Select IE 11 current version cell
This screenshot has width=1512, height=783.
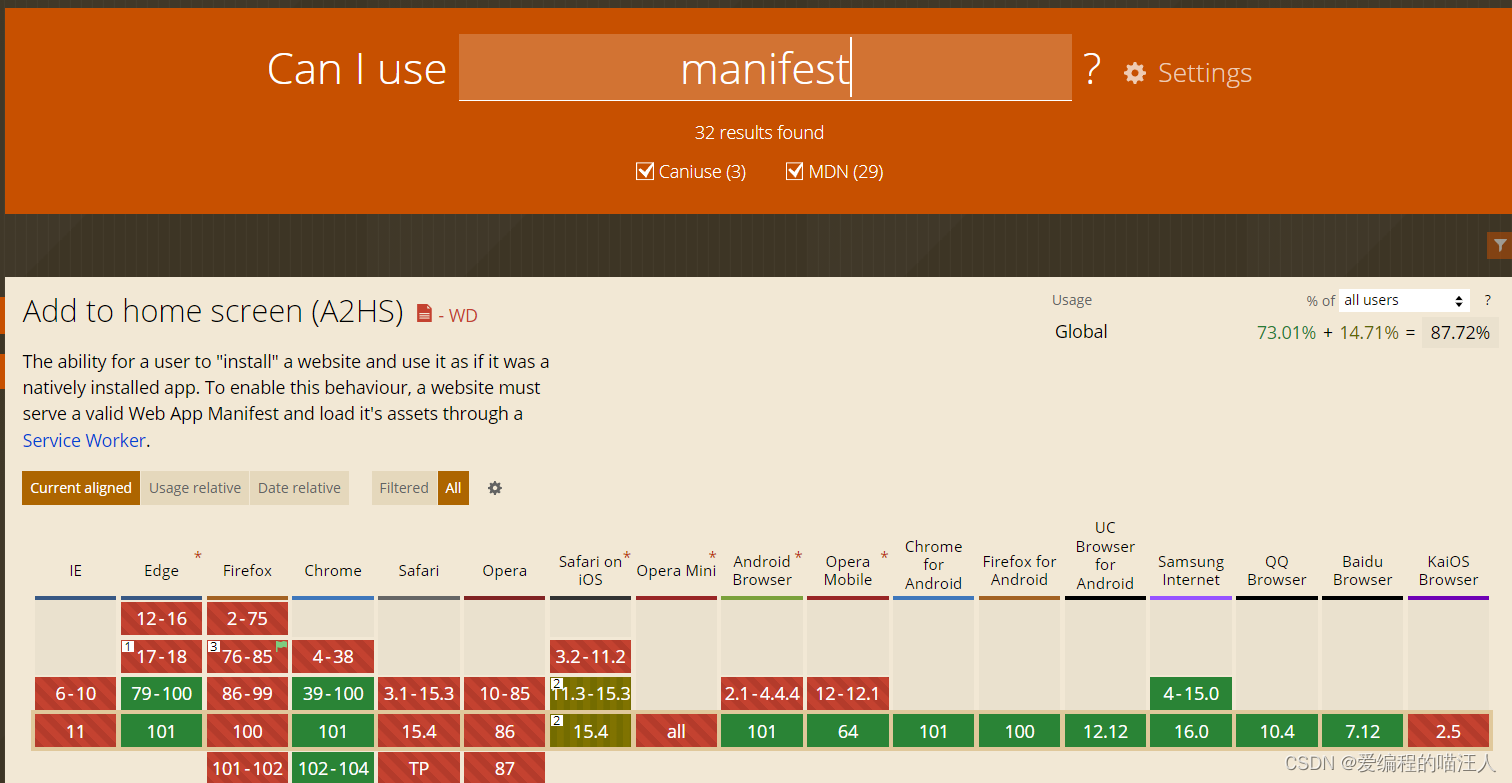click(x=75, y=731)
